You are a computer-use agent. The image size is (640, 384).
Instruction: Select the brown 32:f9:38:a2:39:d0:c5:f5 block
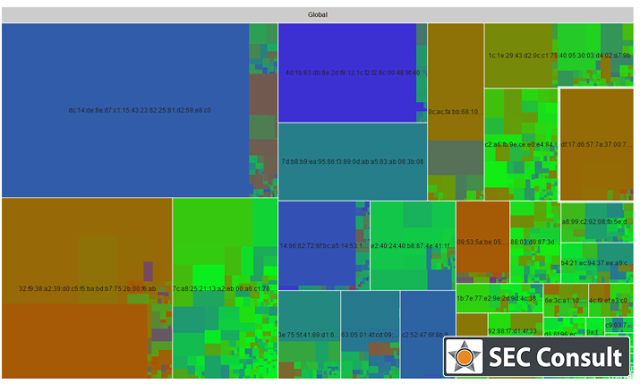(x=87, y=289)
